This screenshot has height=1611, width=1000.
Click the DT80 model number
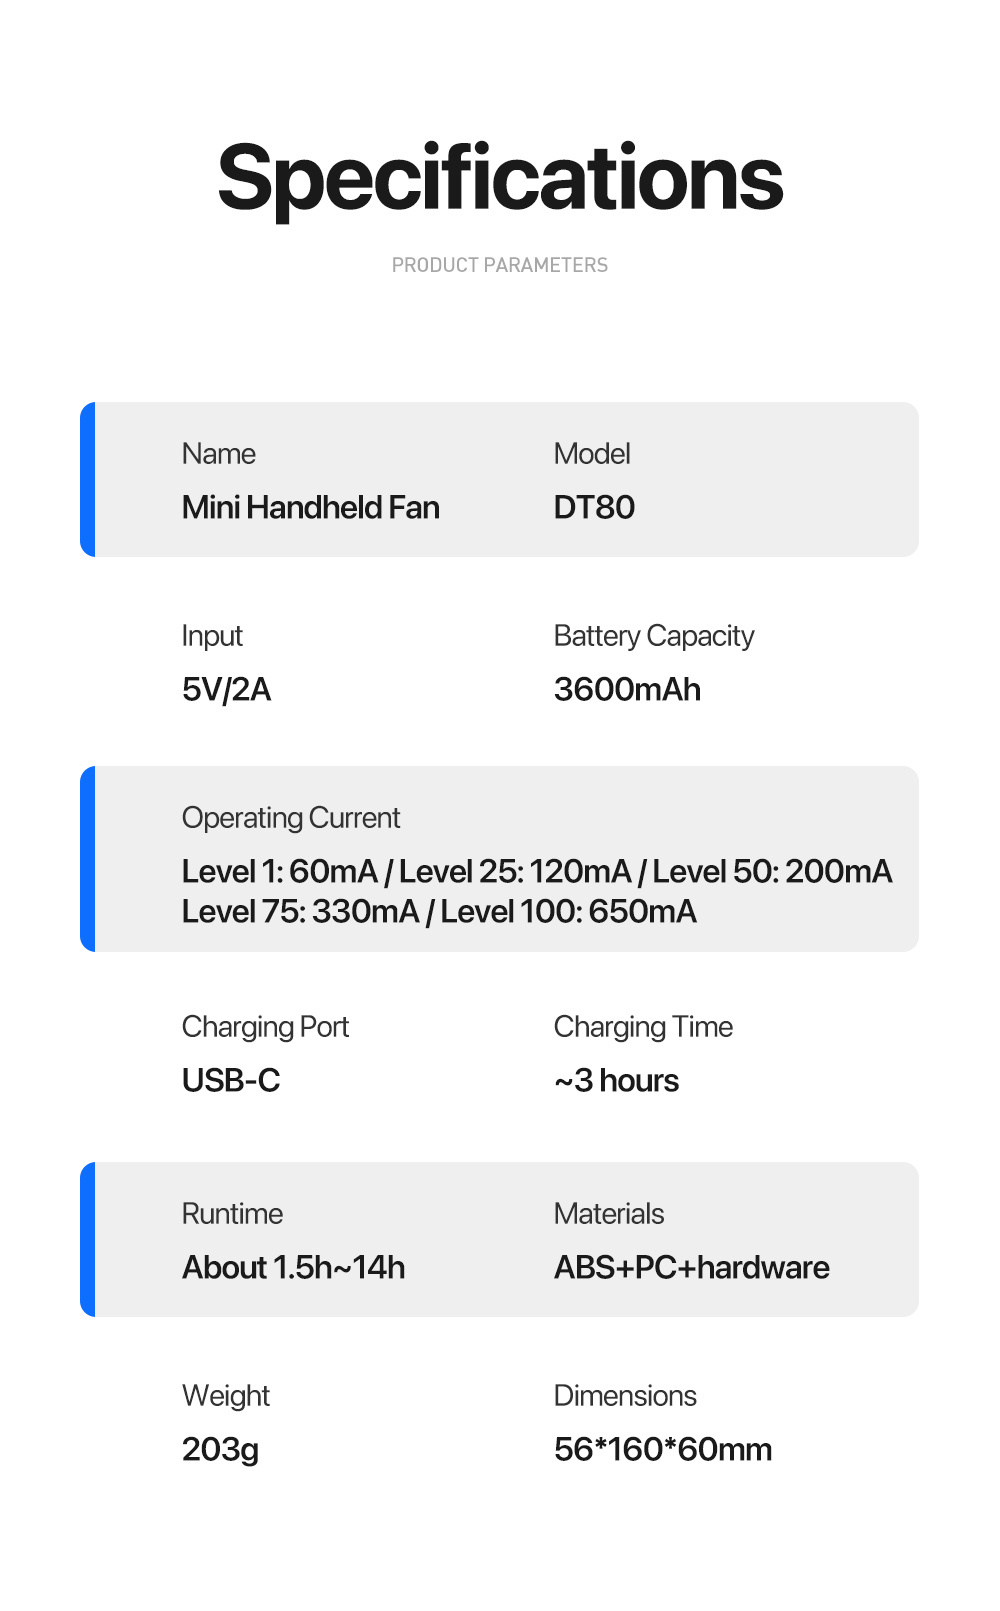(594, 508)
